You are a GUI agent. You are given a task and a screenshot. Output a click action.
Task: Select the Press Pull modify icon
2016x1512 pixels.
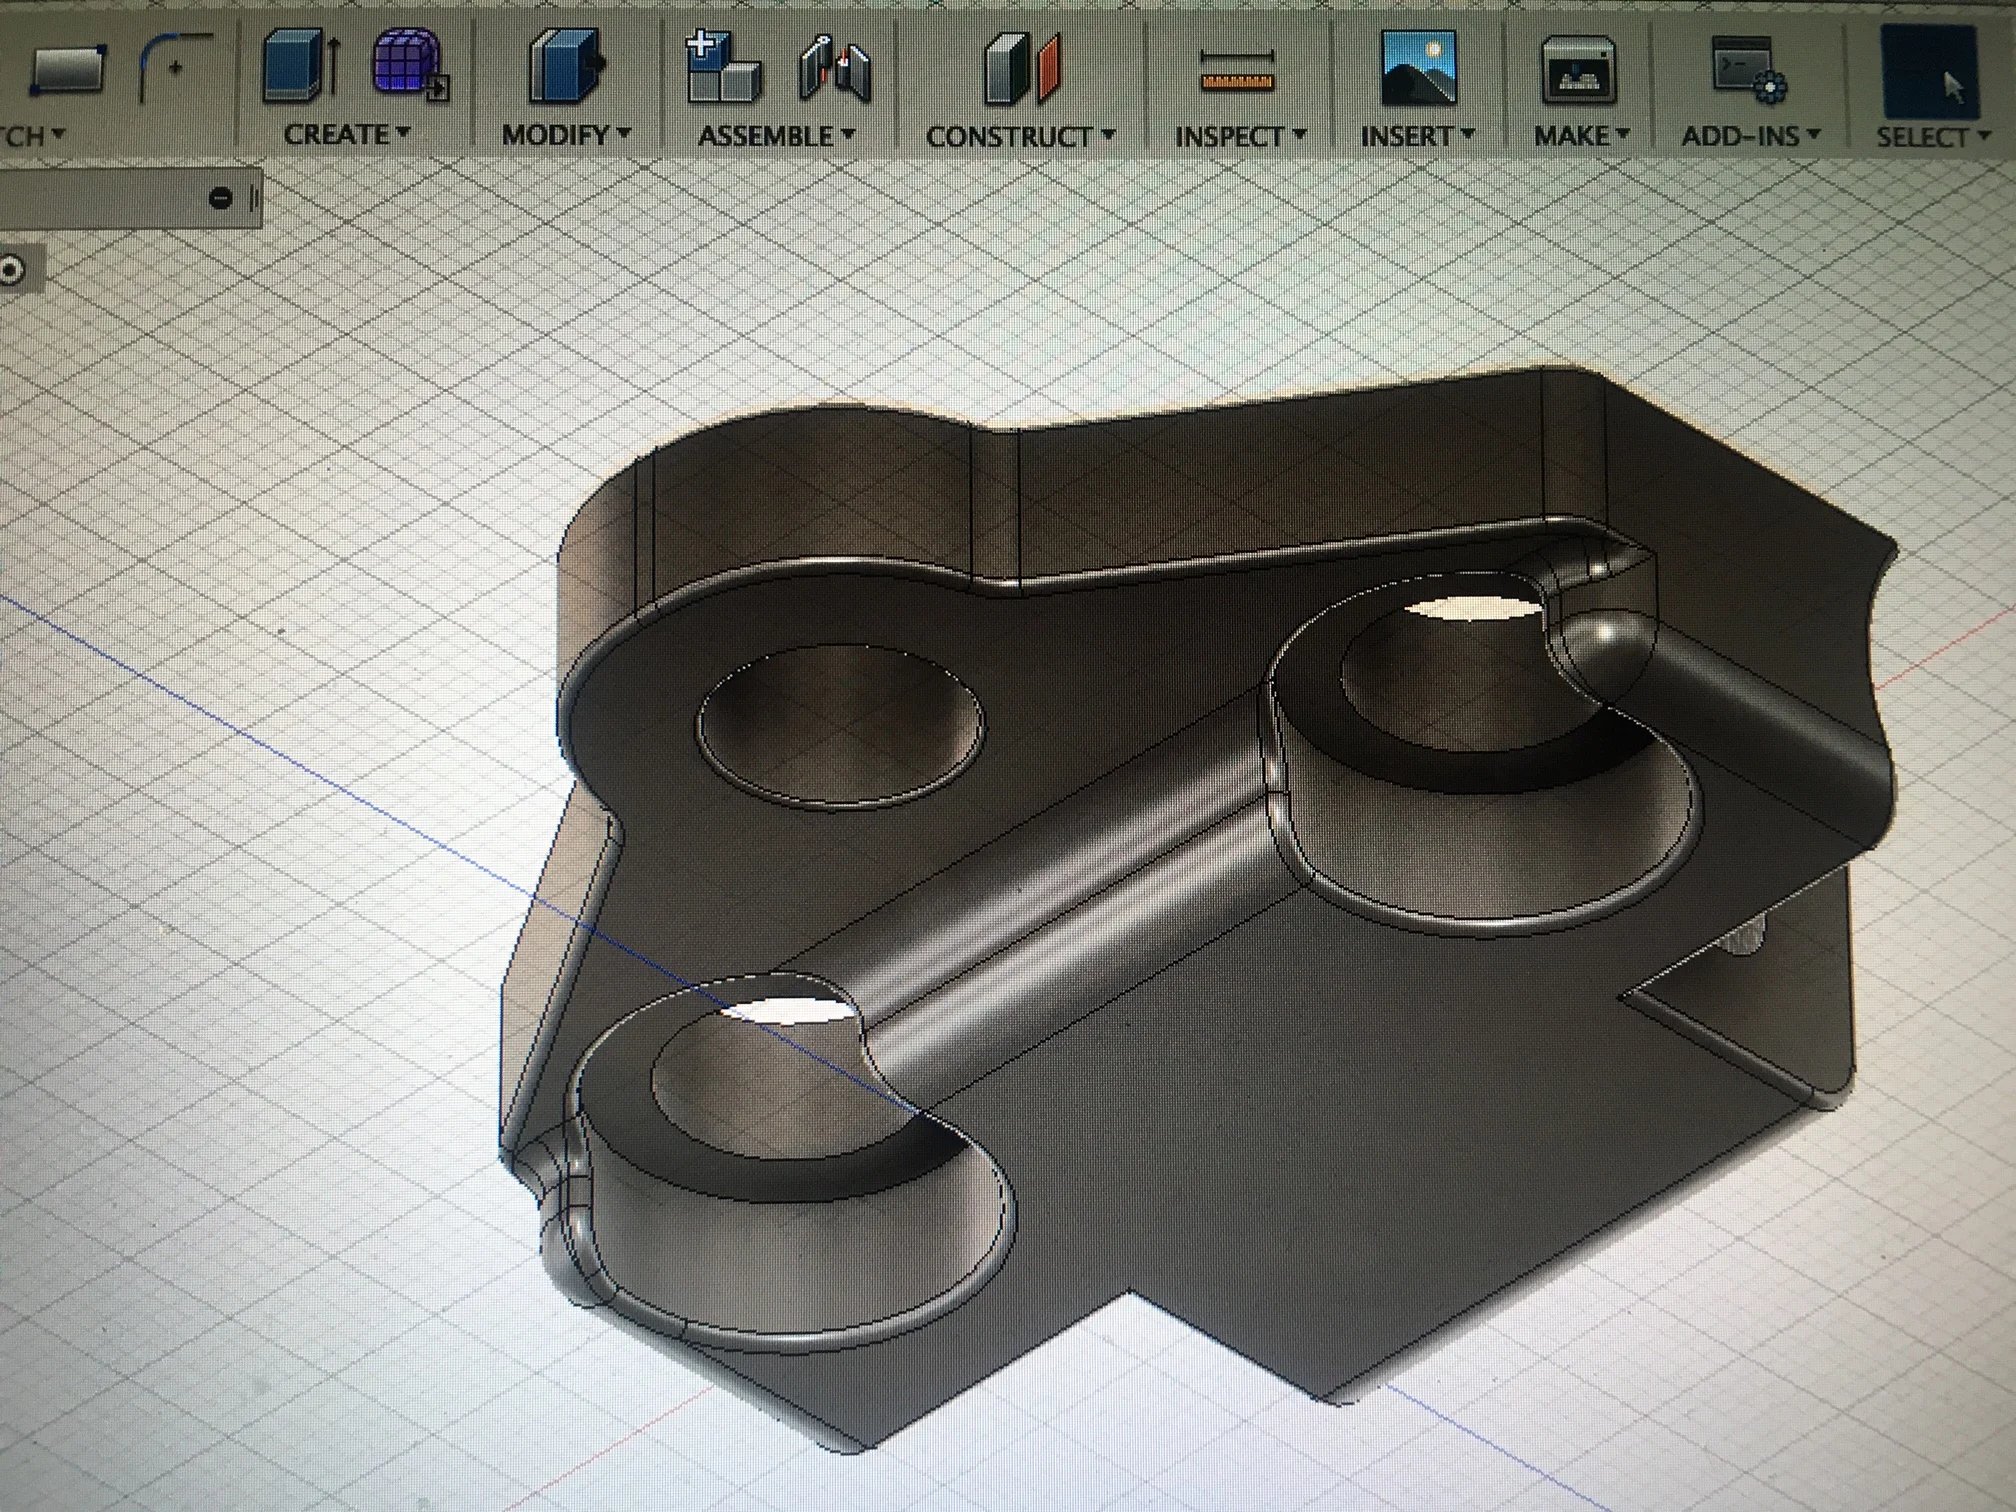click(x=566, y=68)
